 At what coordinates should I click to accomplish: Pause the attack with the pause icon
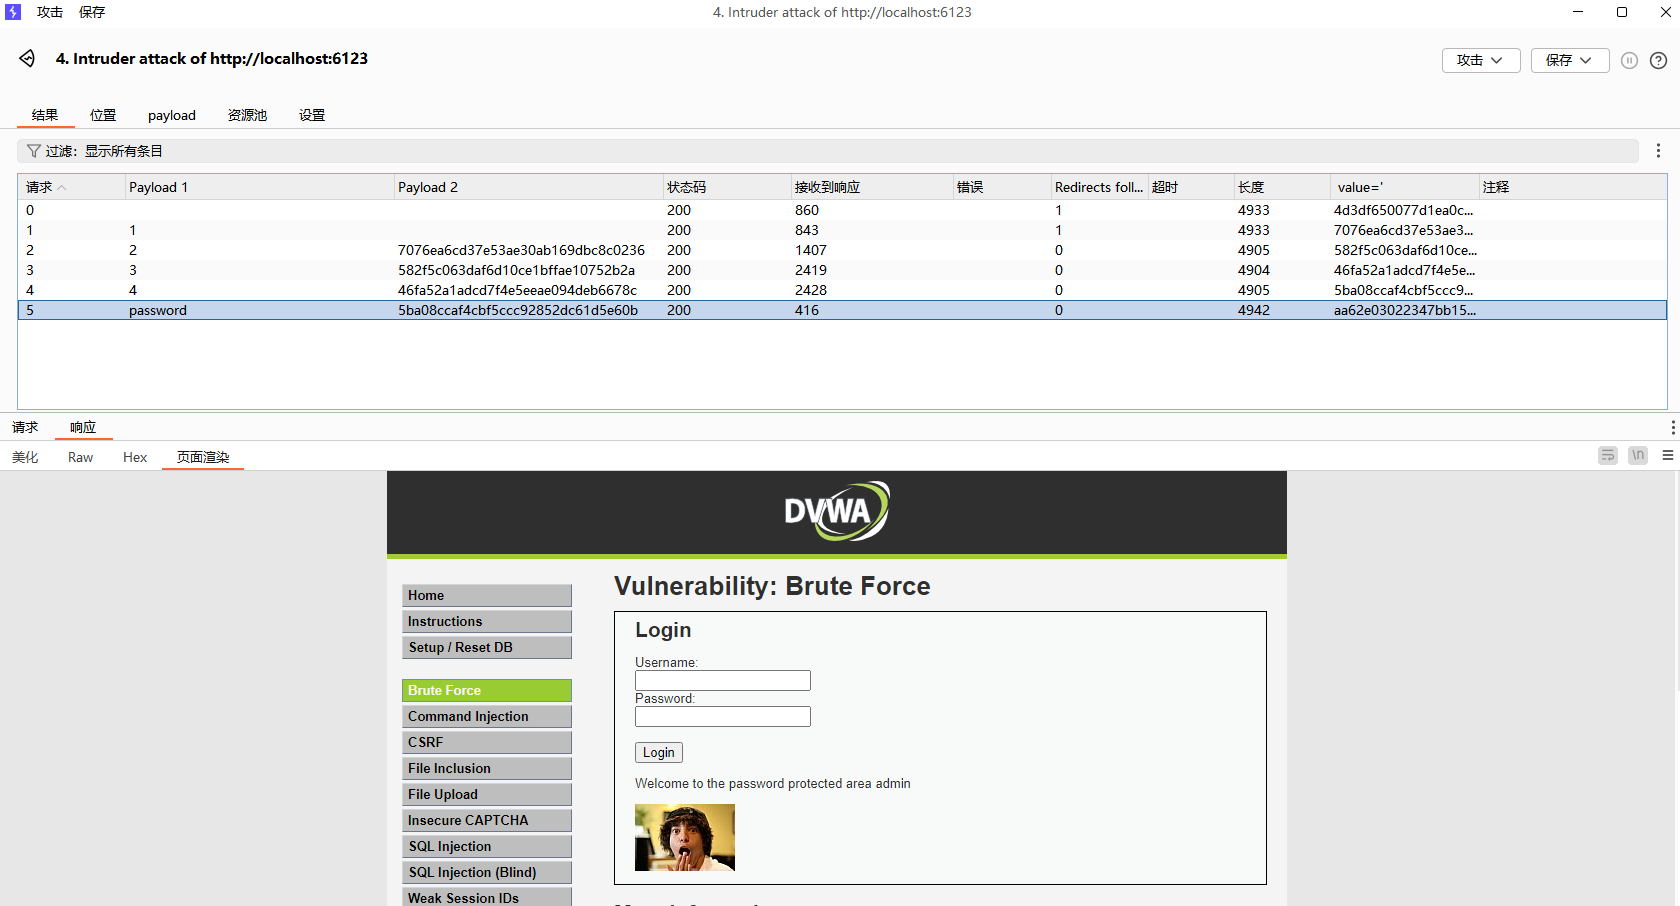(1629, 60)
